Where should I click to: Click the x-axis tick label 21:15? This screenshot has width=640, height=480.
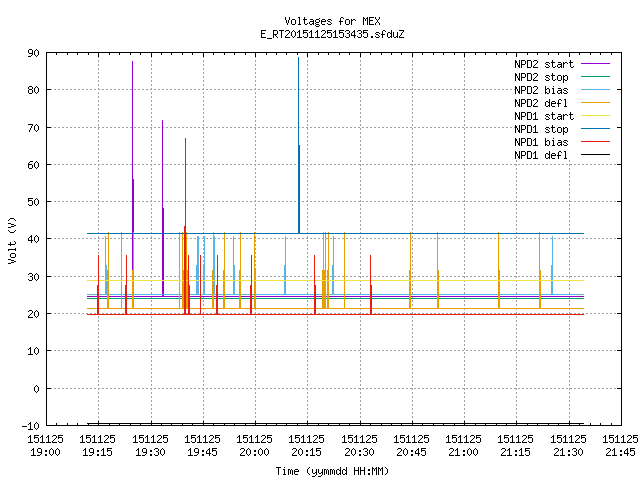515,452
